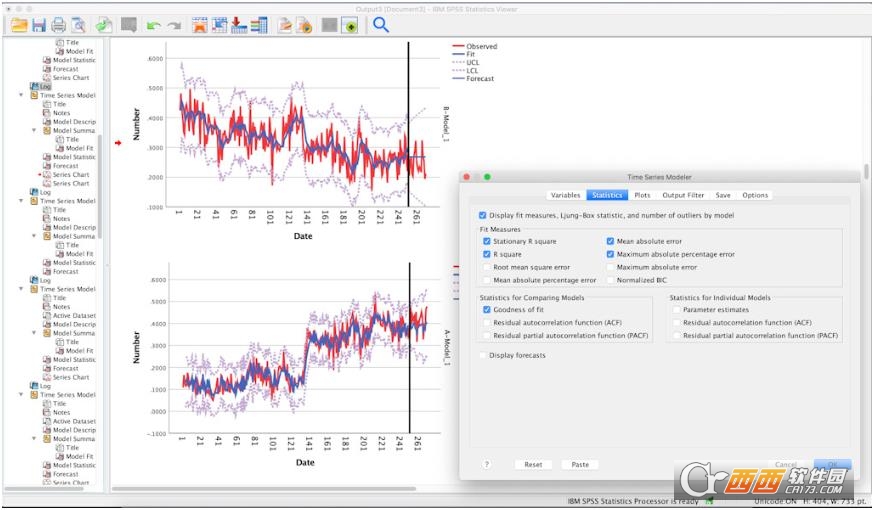Toggle Display fit measures, Ljung-Box checkbox
Screen dimensions: 874x510
482,215
